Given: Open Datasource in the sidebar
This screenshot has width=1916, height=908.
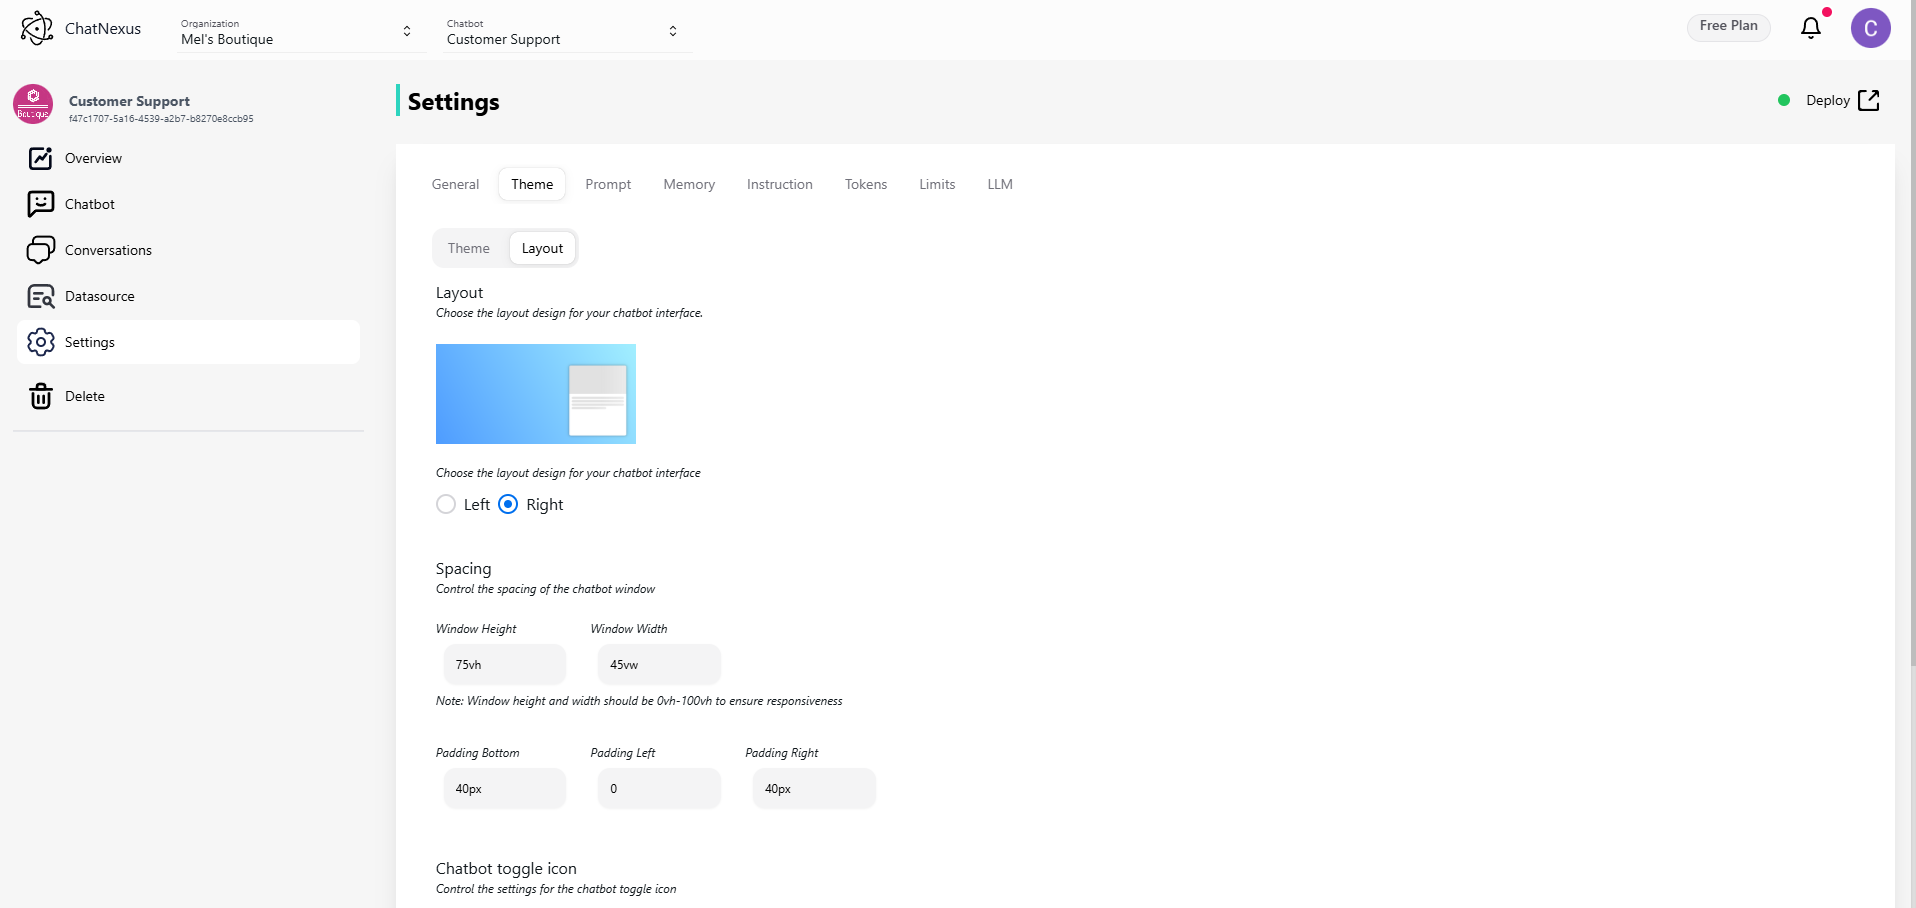Looking at the screenshot, I should pyautogui.click(x=188, y=296).
